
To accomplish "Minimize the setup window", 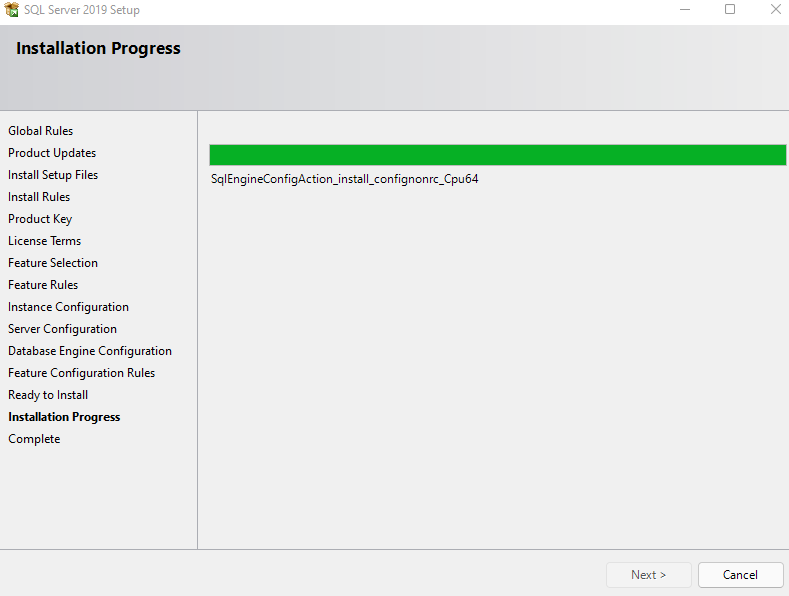I will click(x=685, y=10).
